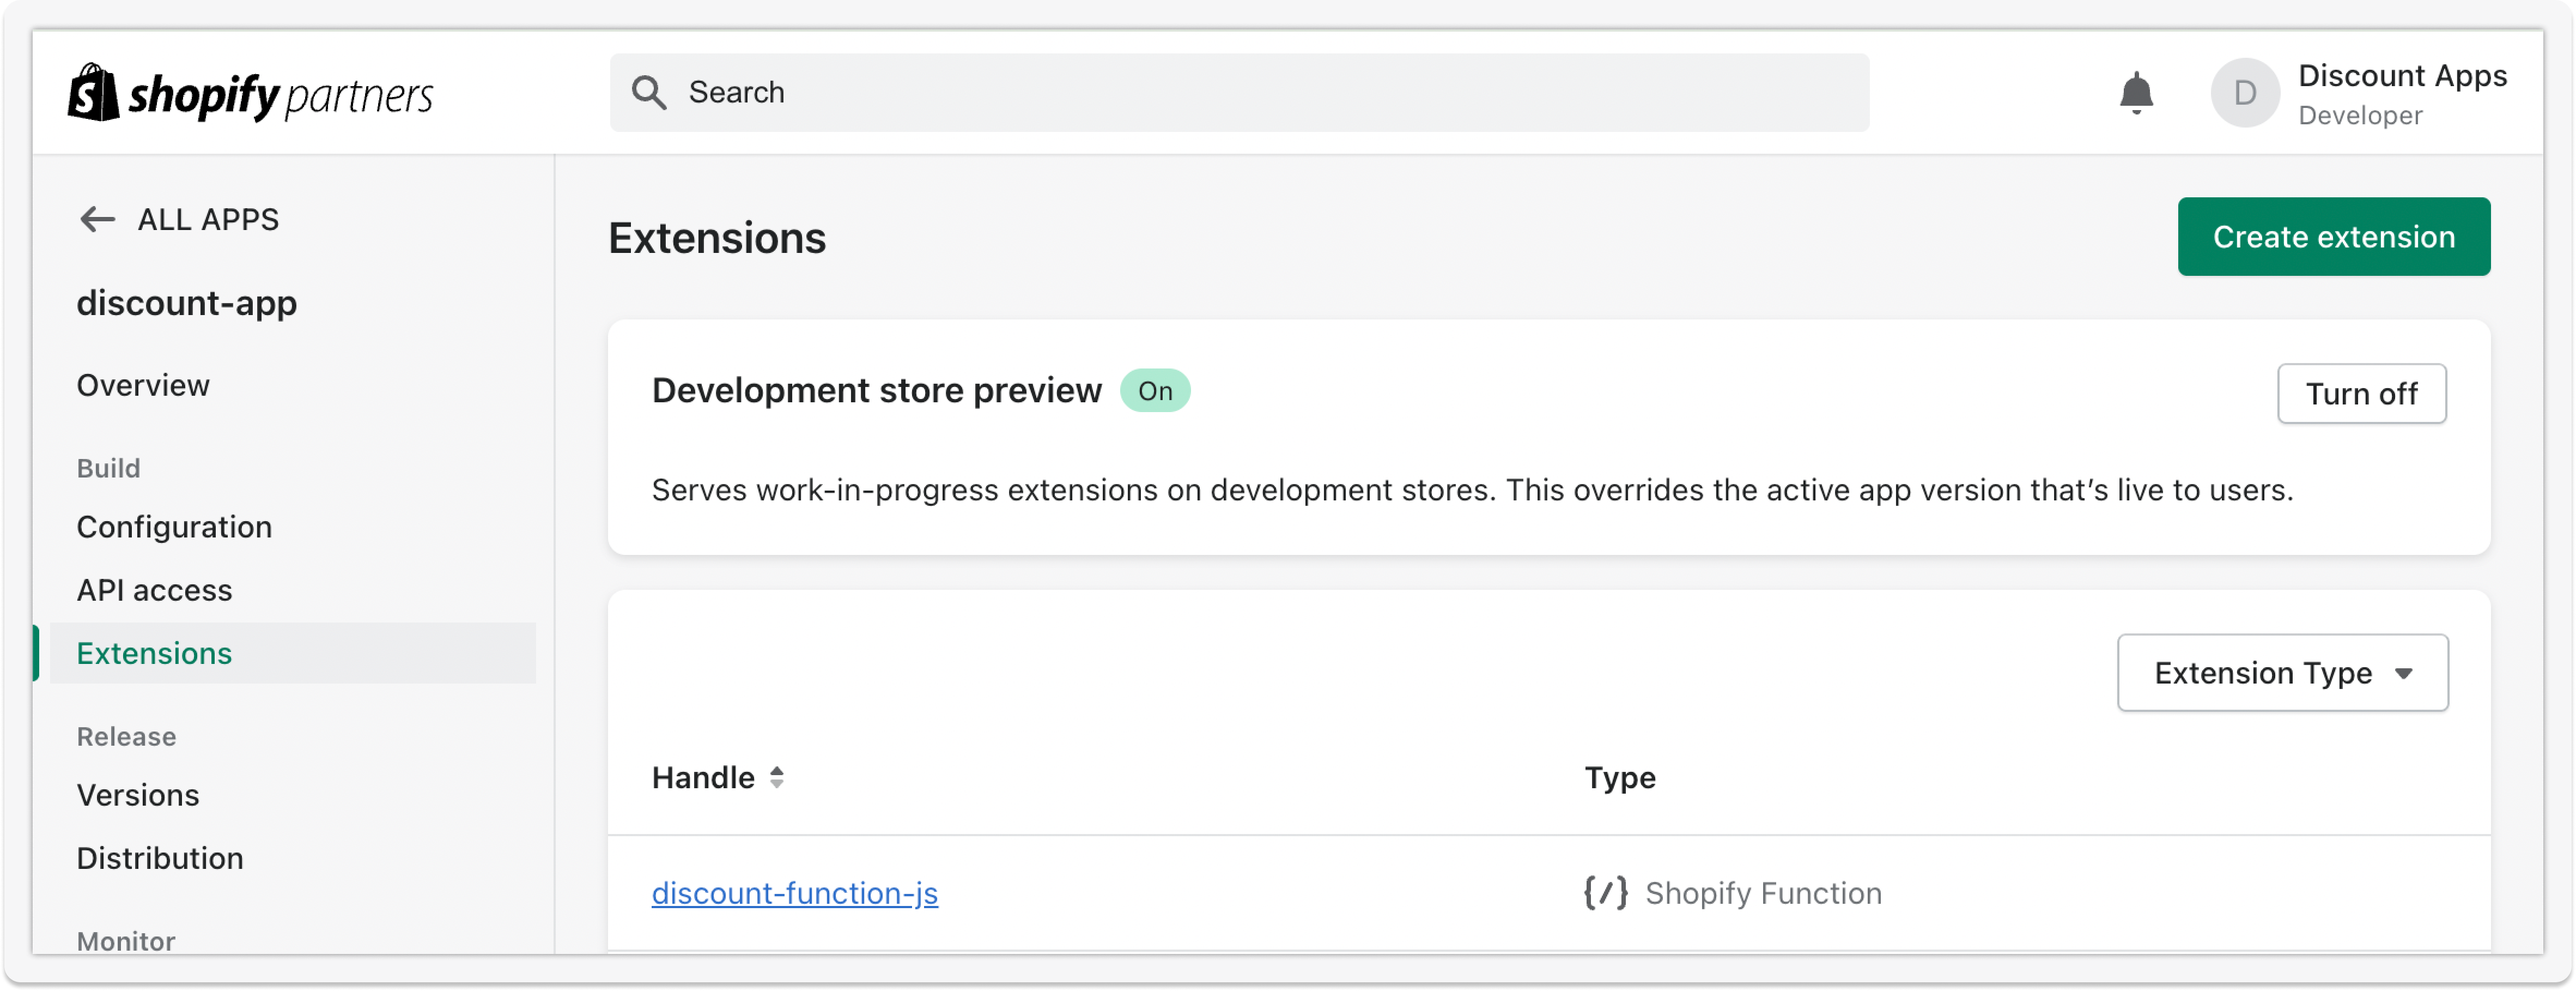Viewport: 2576px width, 991px height.
Task: Turn off development store preview
Action: [2361, 394]
